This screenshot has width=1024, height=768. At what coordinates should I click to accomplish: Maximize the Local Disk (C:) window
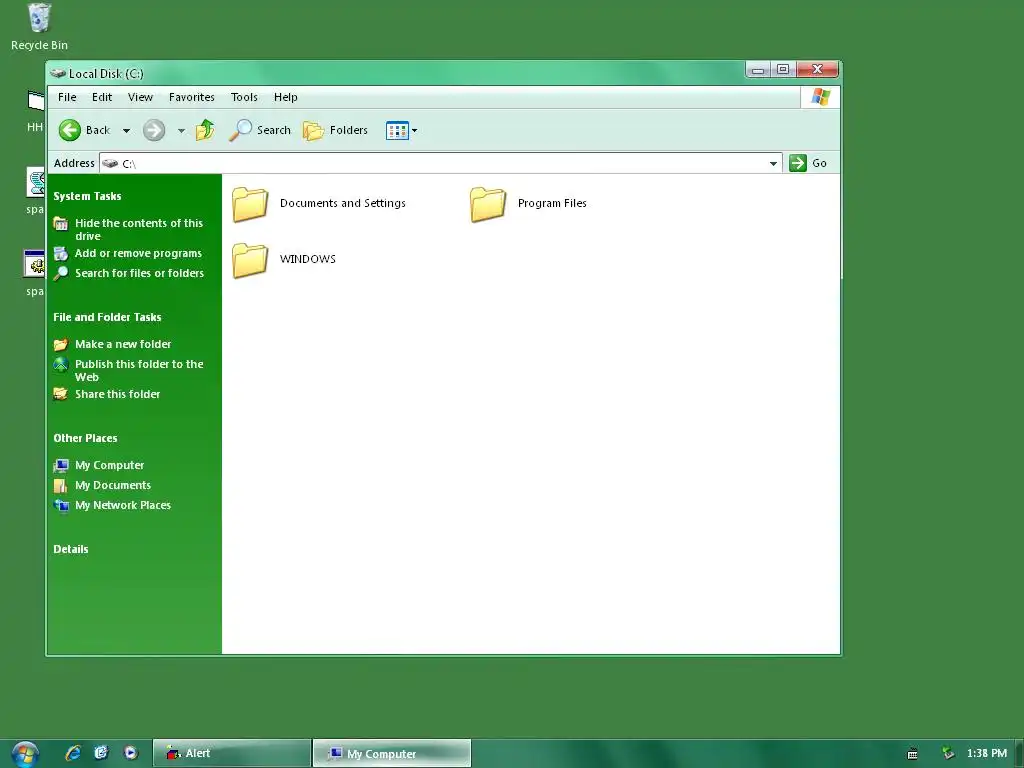[783, 69]
